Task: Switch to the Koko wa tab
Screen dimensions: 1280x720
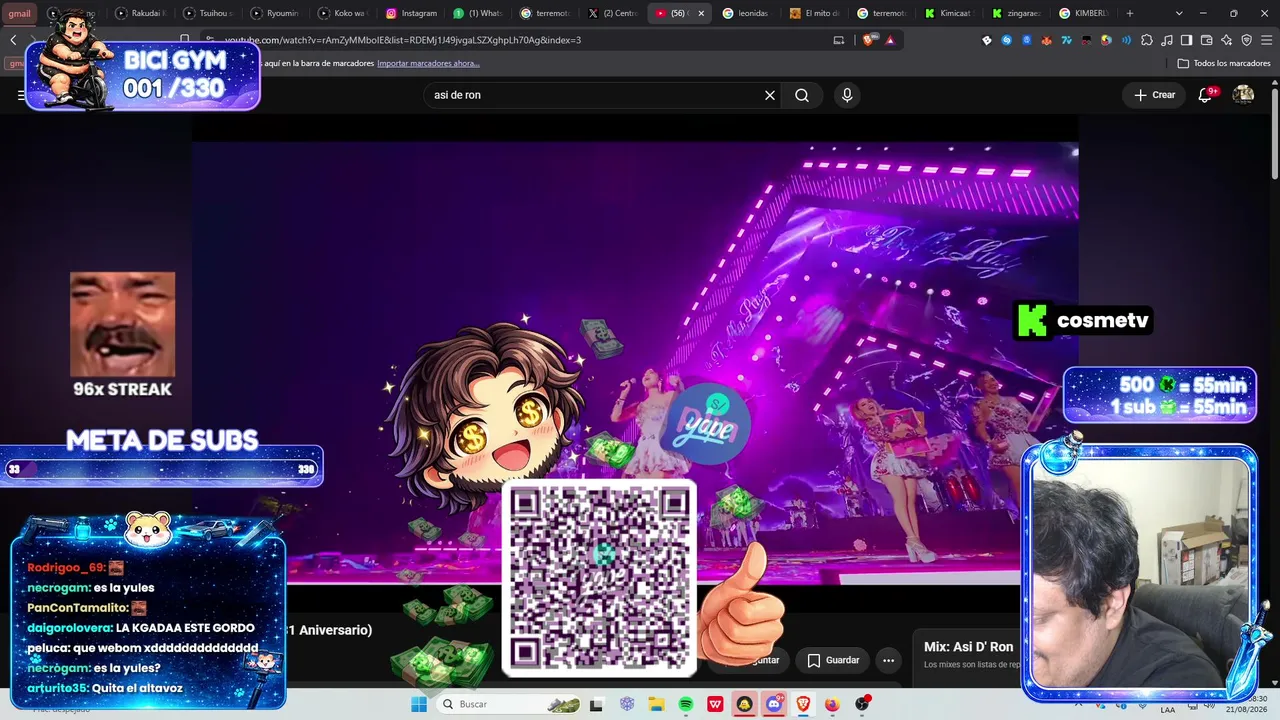Action: [343, 13]
